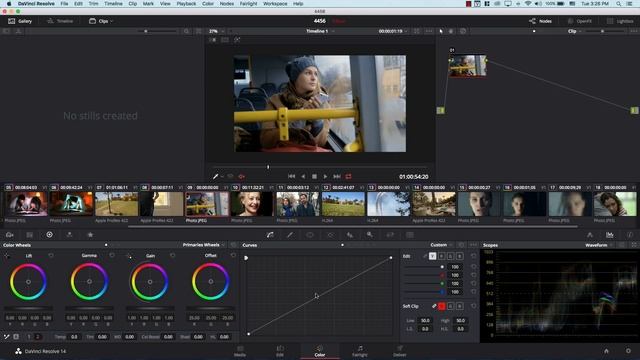Viewport: 640px width, 360px height.
Task: Reset the Gamma wheel
Action: pos(112,256)
